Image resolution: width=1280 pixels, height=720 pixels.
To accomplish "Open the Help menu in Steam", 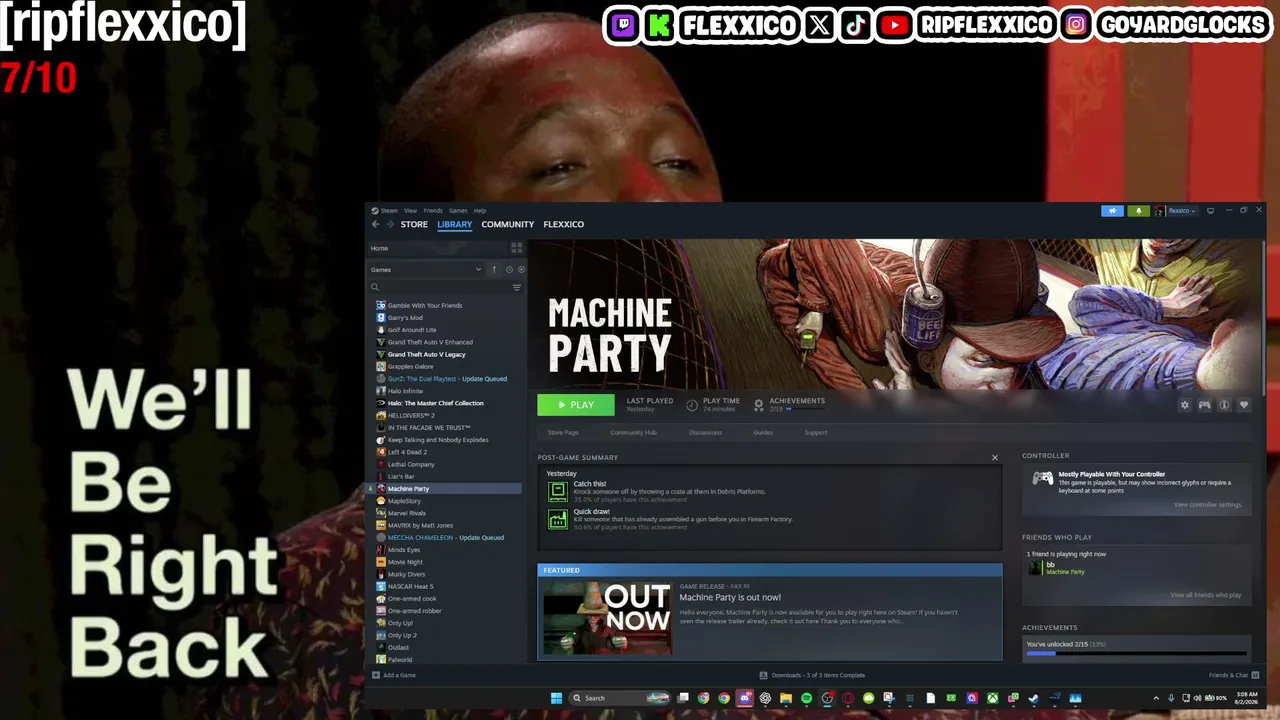I will 480,211.
